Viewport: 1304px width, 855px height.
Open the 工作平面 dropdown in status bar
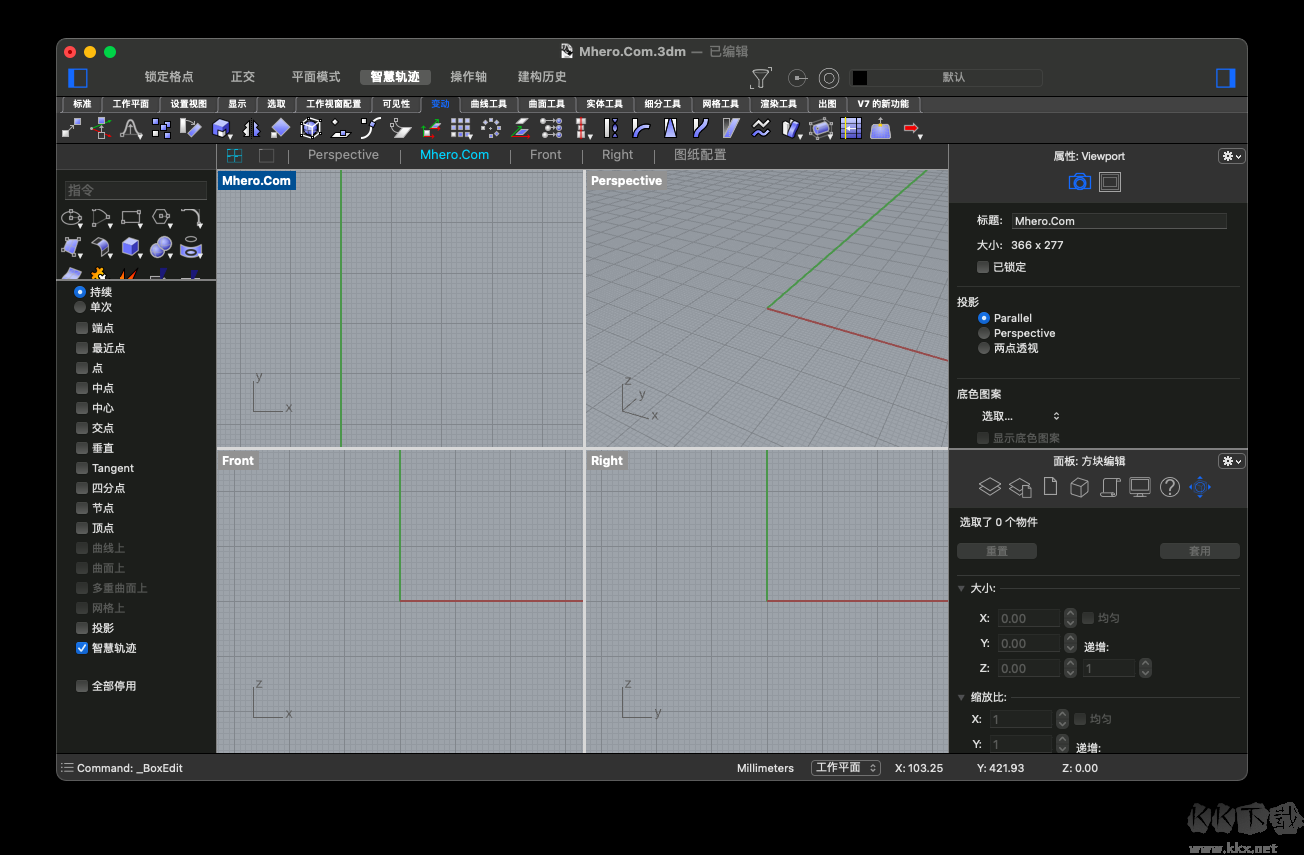click(846, 768)
